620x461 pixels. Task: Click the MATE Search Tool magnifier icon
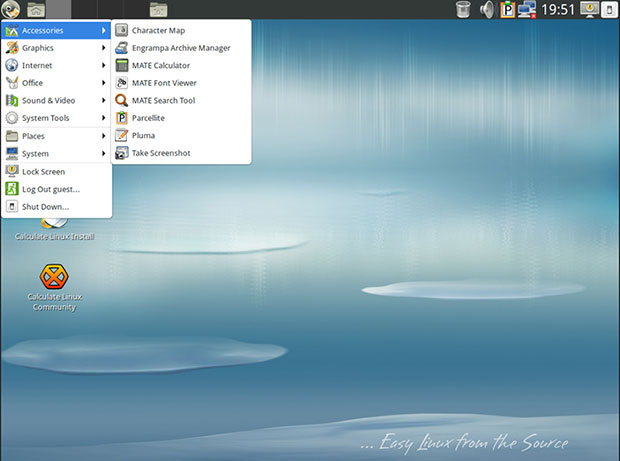(121, 100)
